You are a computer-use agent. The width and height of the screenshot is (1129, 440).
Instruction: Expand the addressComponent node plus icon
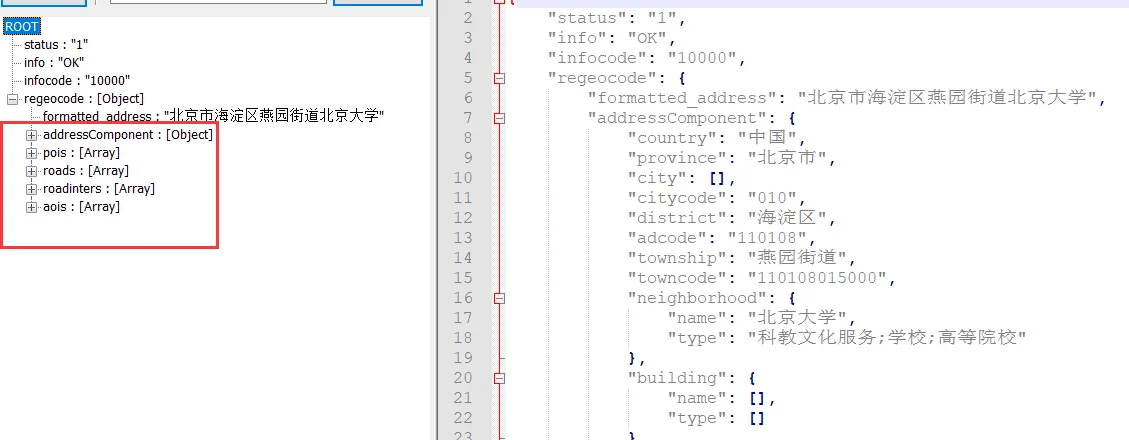pos(31,135)
